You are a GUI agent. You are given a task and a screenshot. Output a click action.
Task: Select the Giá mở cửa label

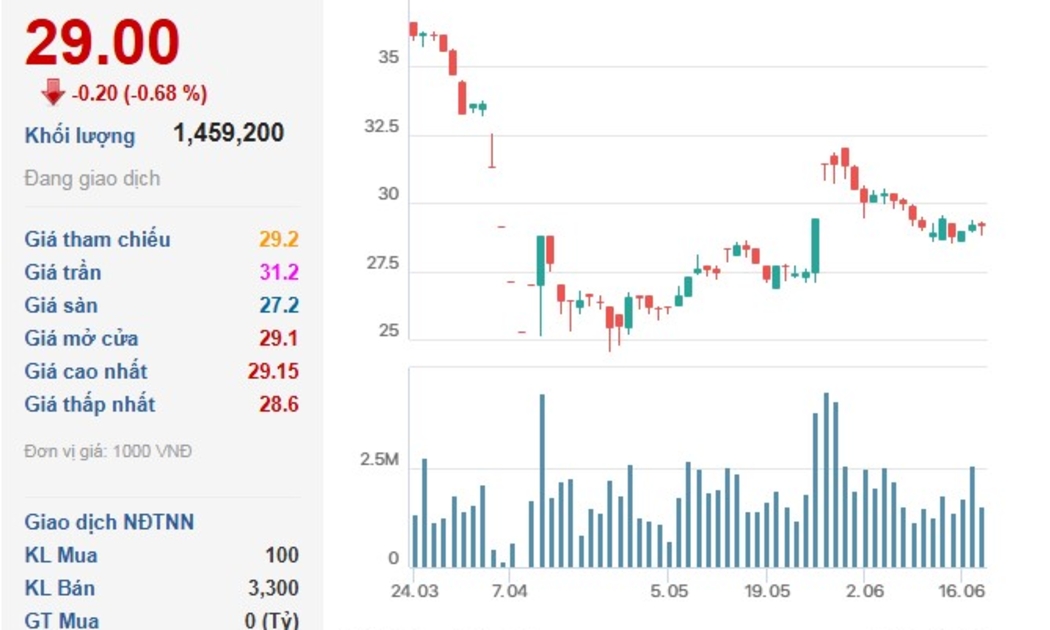81,338
